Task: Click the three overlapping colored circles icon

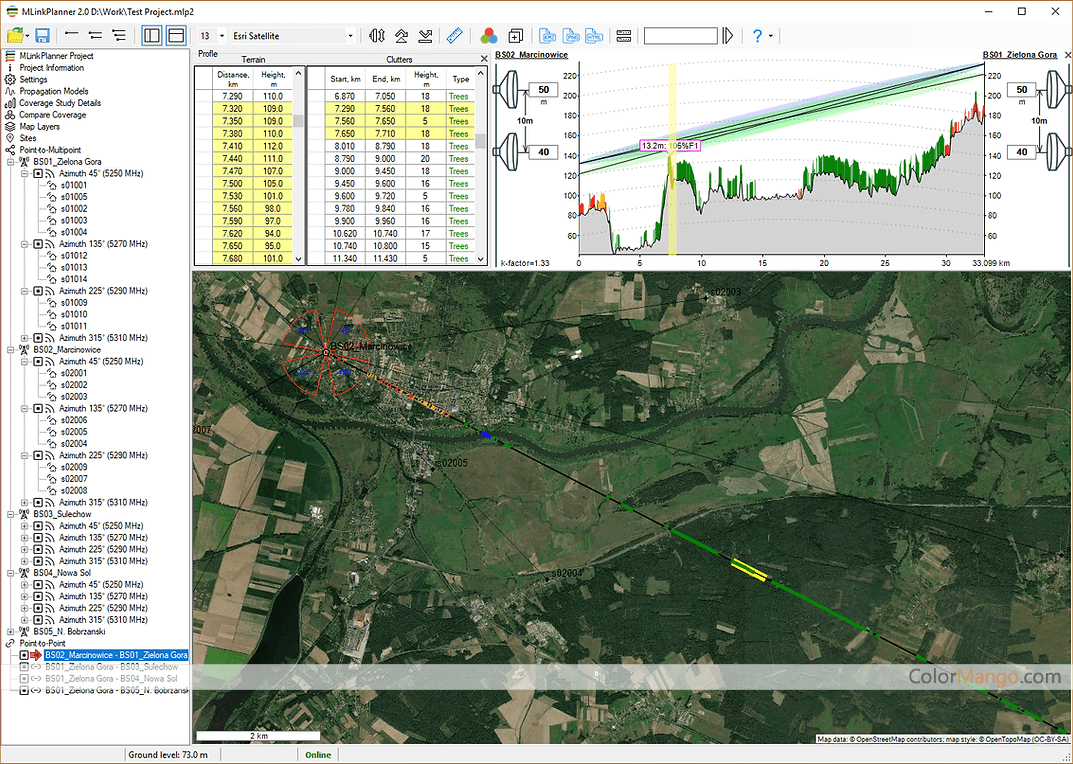Action: (x=489, y=35)
